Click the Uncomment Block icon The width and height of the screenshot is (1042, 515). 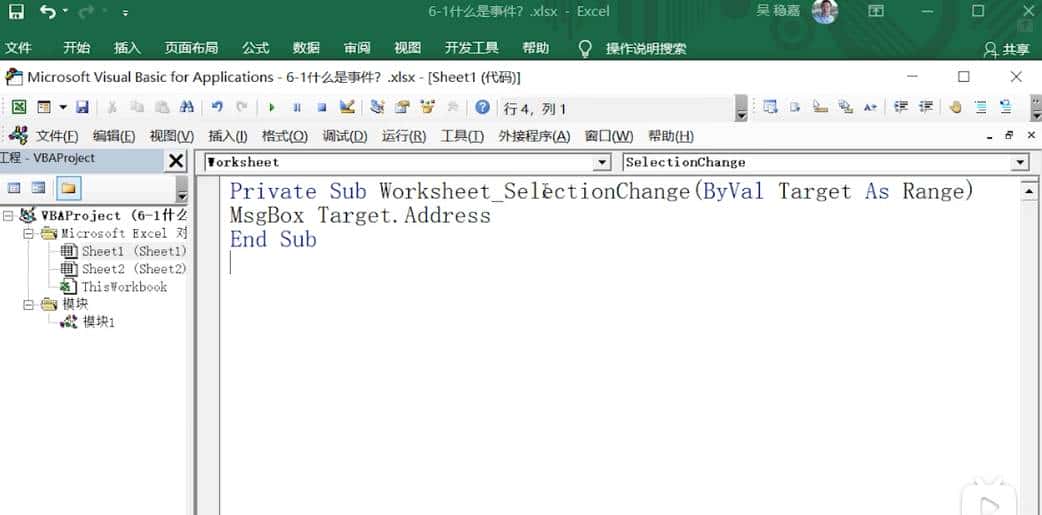pyautogui.click(x=1005, y=107)
